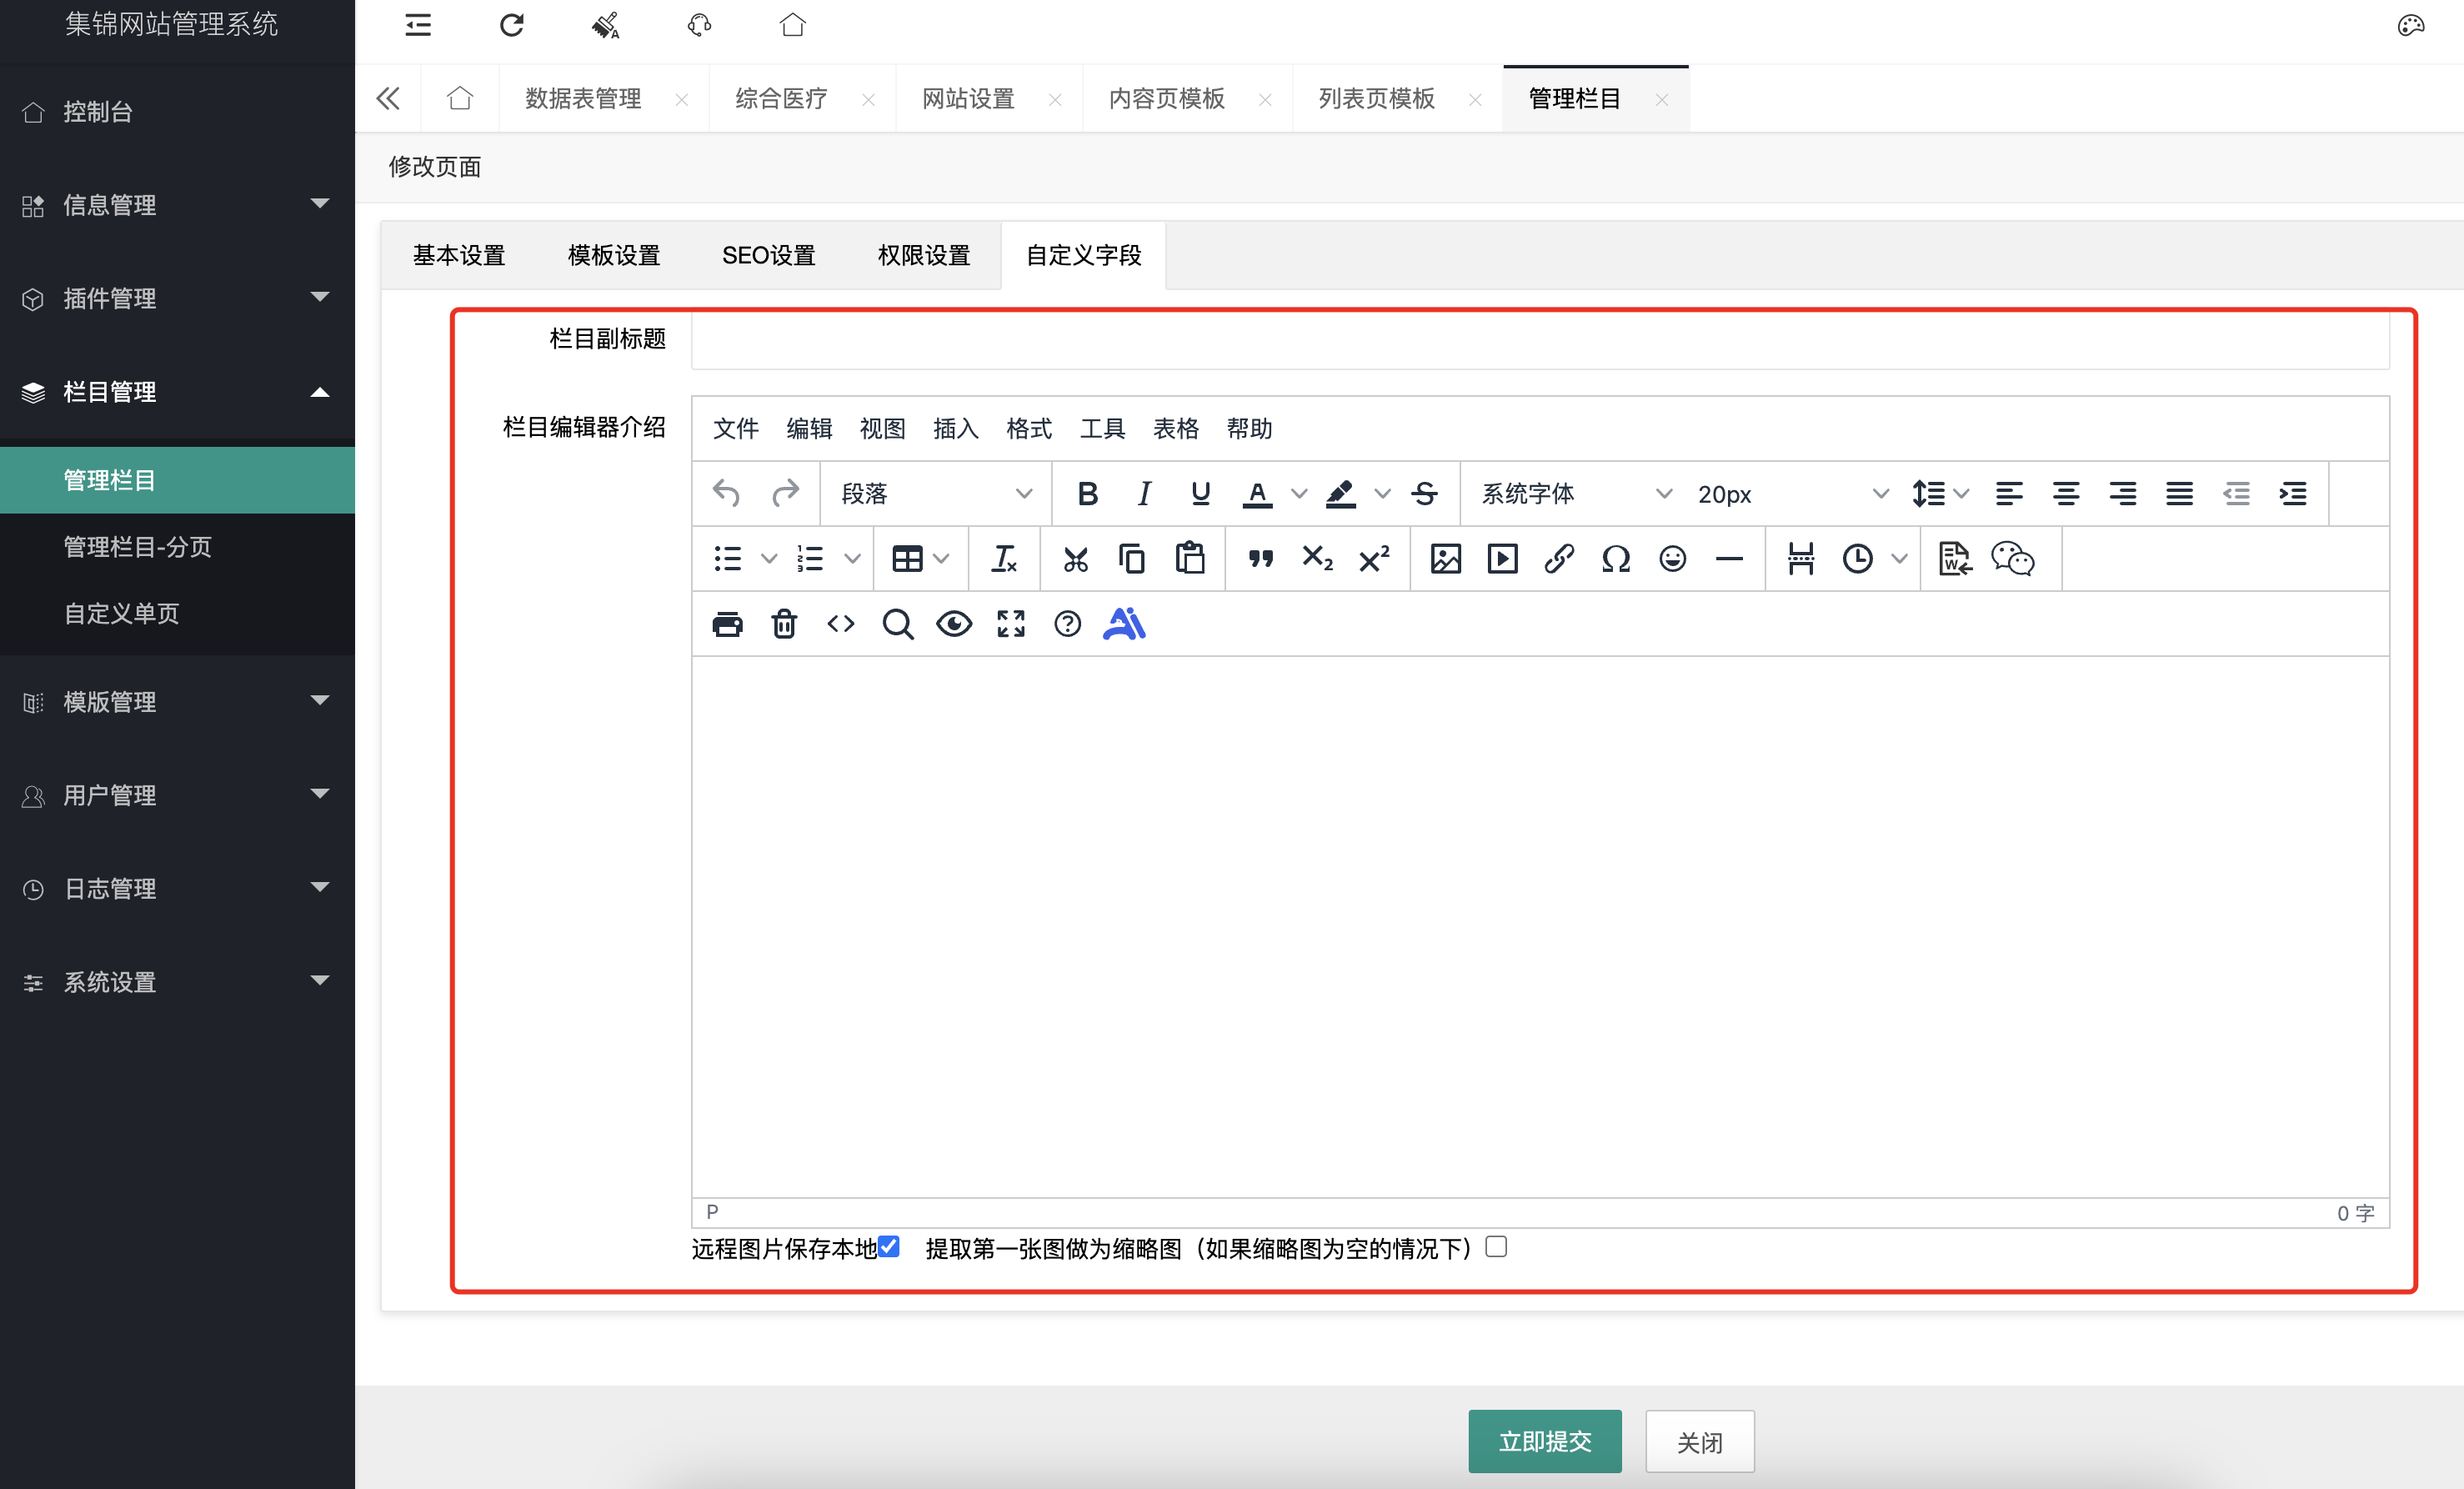Open the highlight color picker arrow
The image size is (2464, 1489).
(x=1382, y=493)
